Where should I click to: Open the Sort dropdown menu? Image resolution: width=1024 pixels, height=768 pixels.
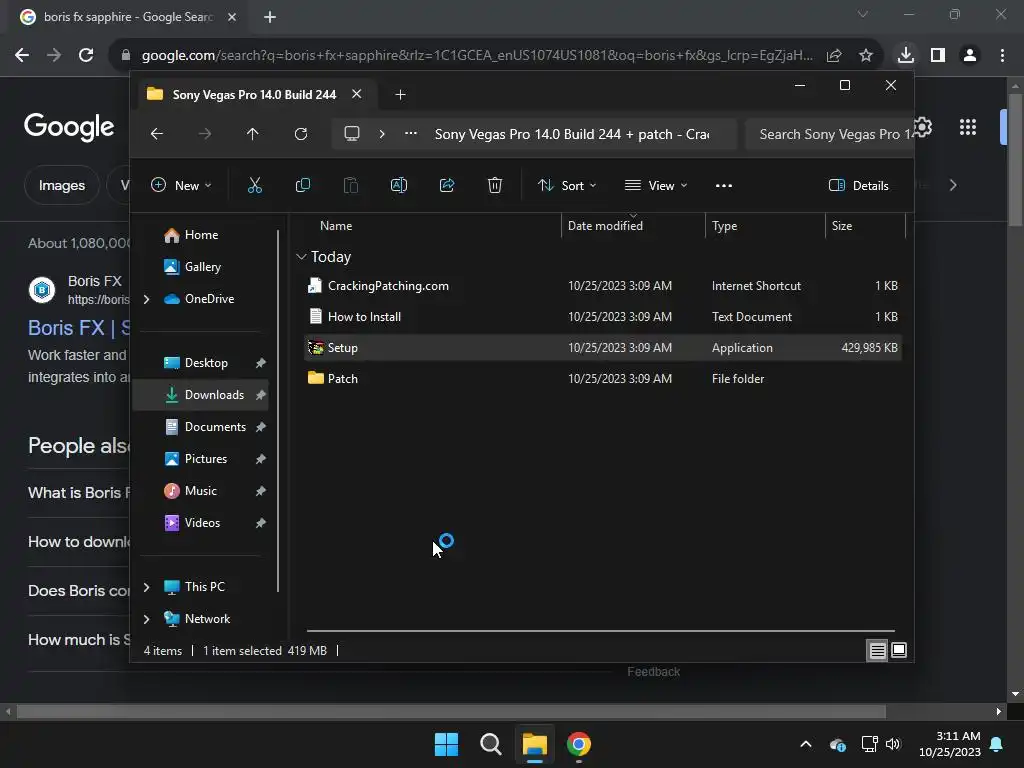(567, 185)
